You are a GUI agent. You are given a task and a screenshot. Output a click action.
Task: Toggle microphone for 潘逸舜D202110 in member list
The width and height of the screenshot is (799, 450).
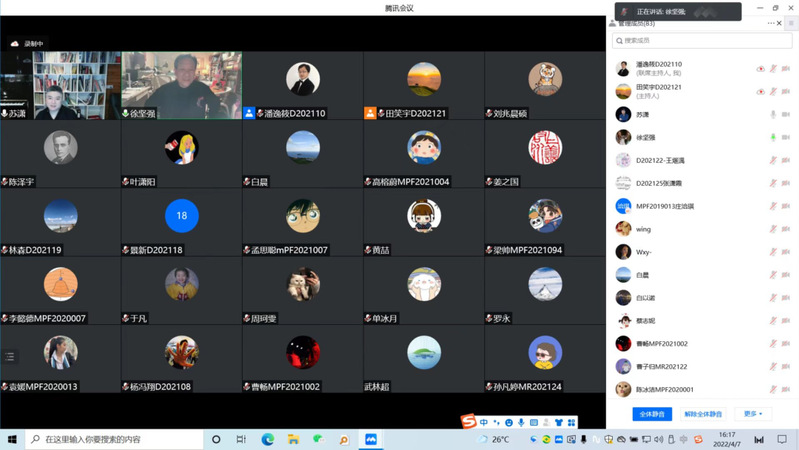click(773, 68)
